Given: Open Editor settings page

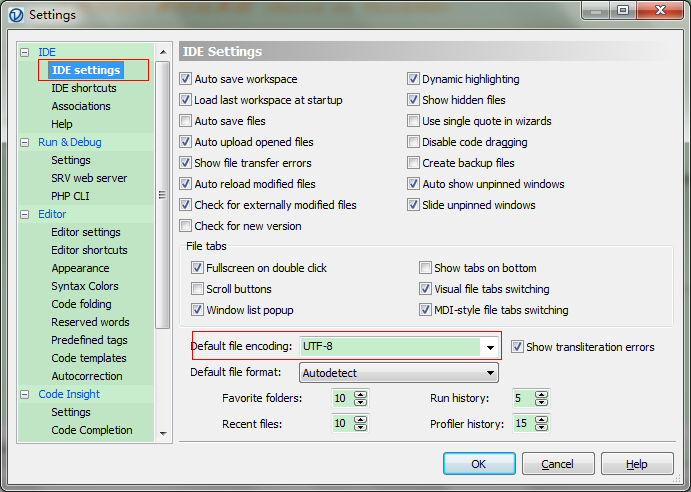Looking at the screenshot, I should tap(86, 232).
